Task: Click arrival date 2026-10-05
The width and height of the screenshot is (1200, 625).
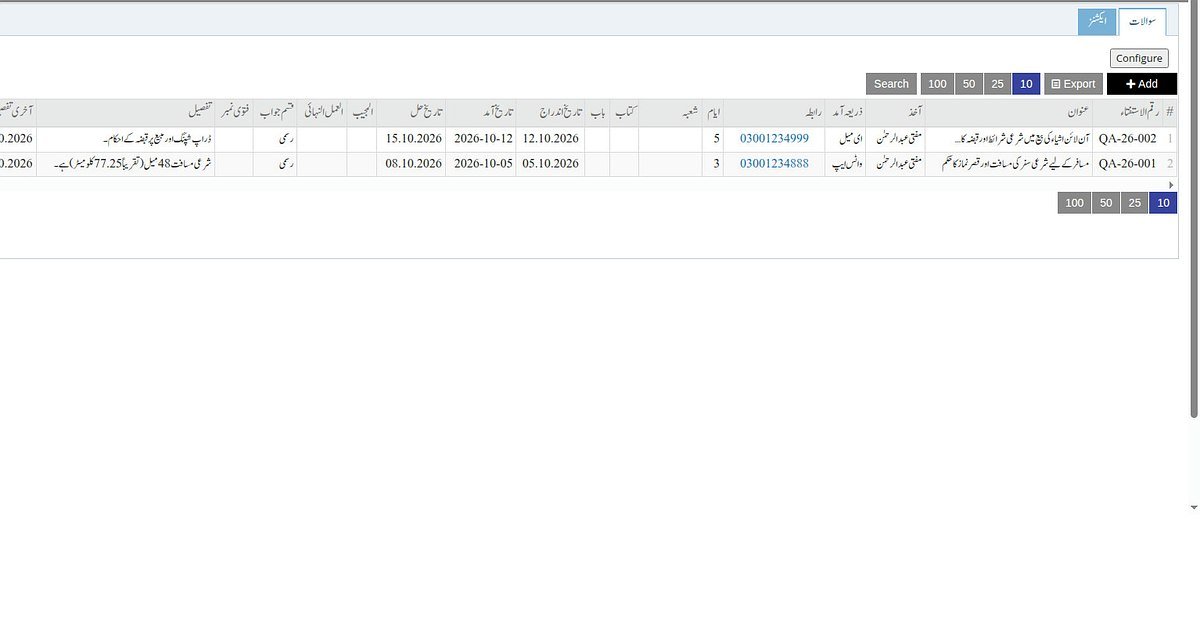Action: [482, 163]
